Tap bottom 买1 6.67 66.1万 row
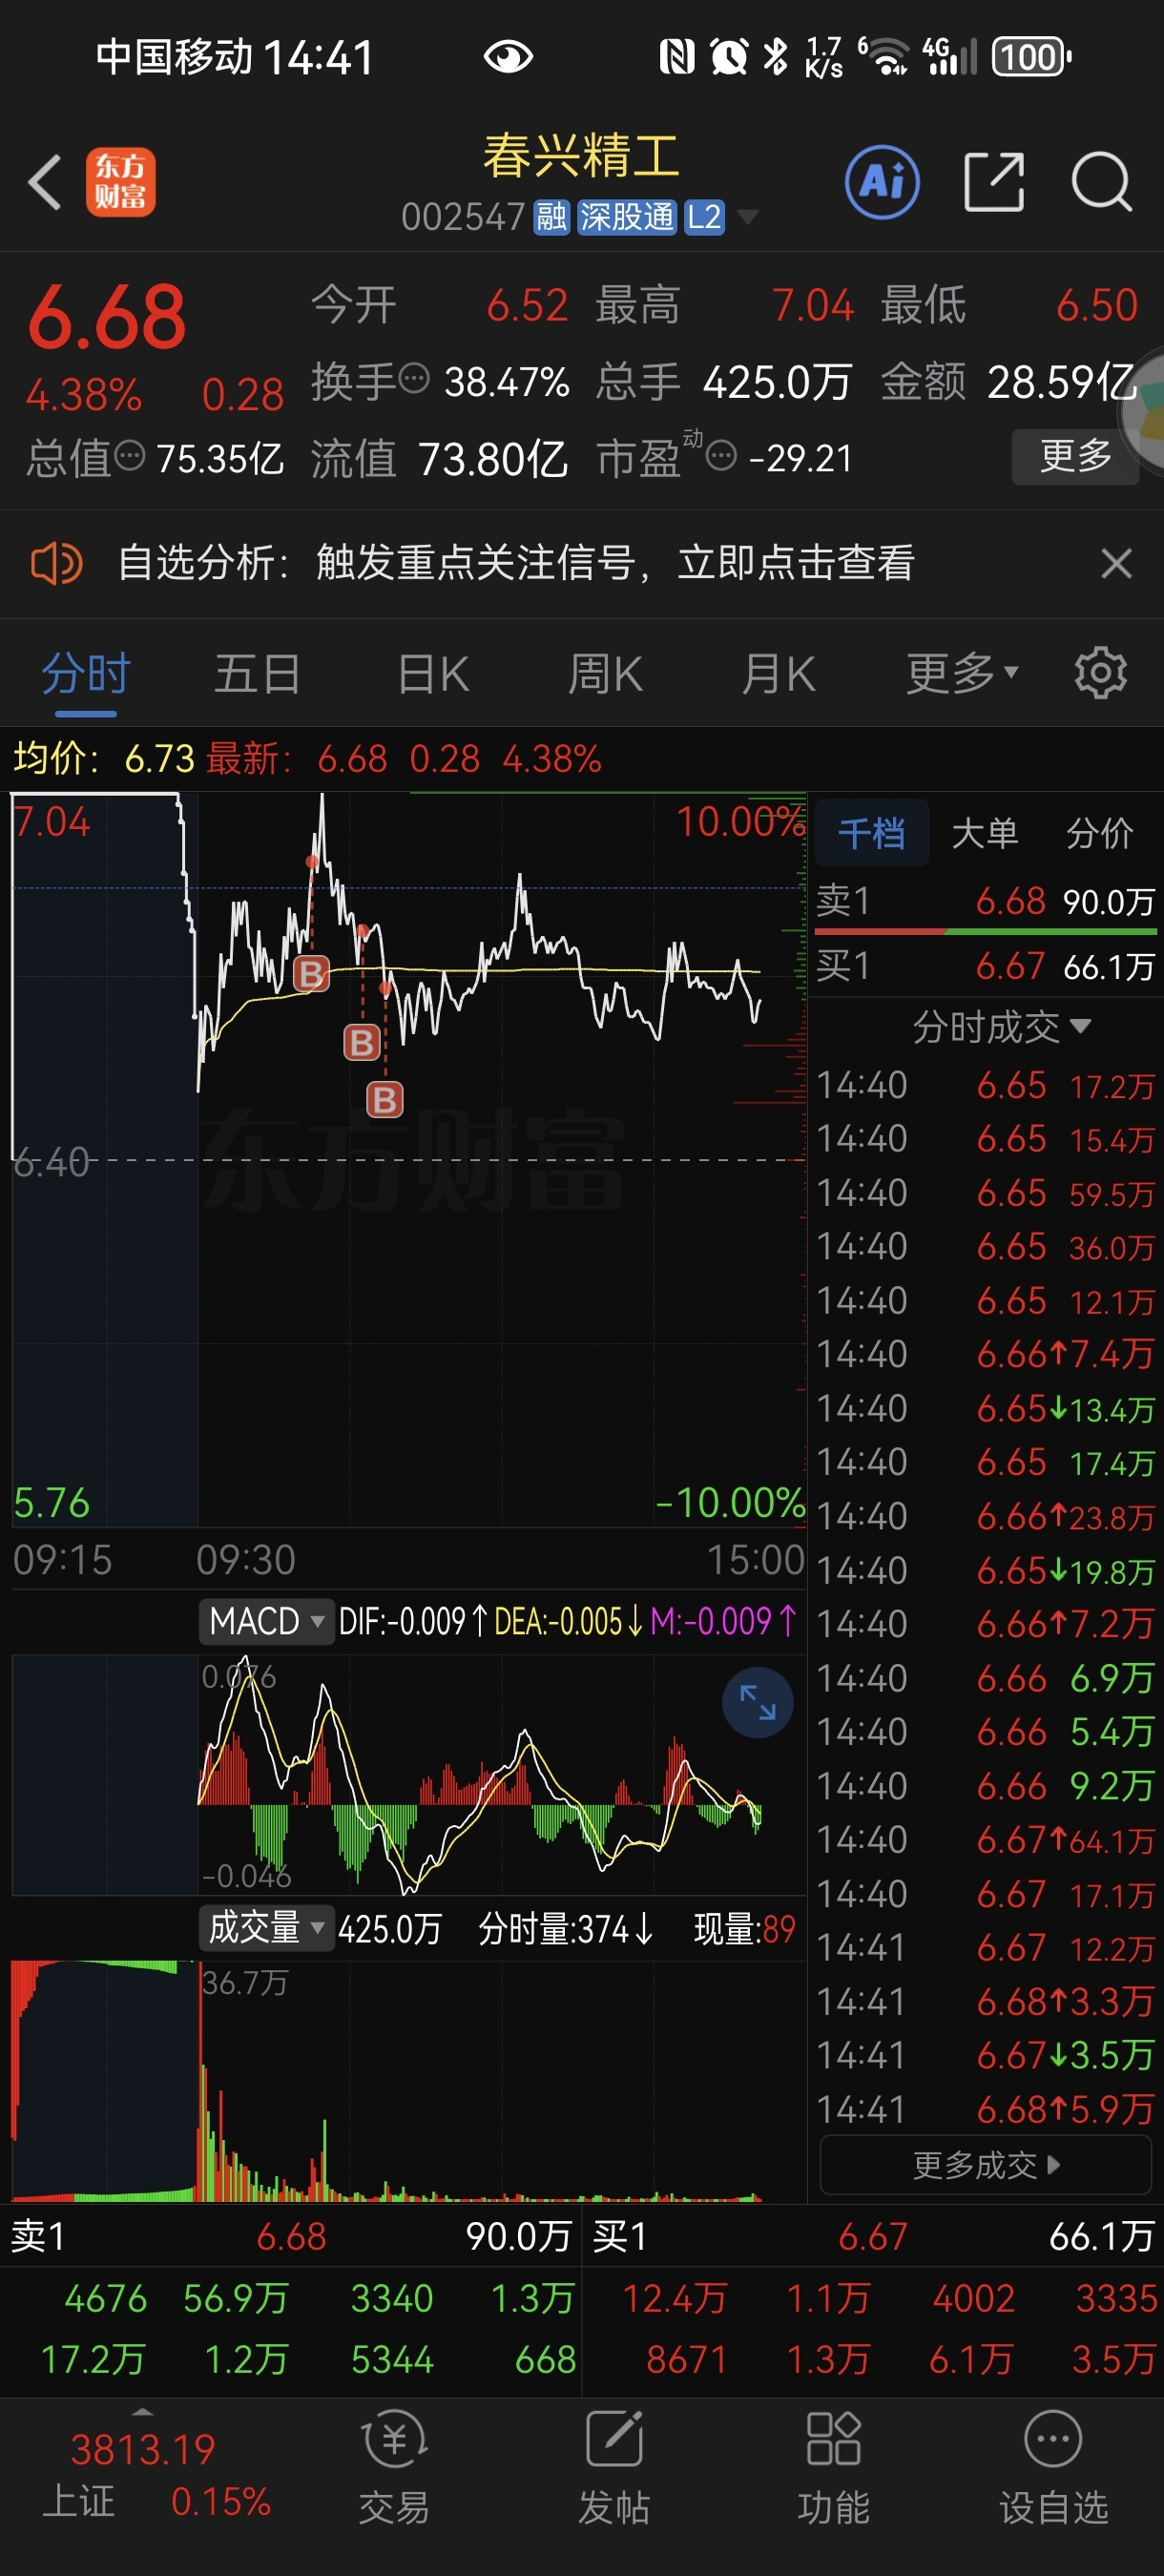The width and height of the screenshot is (1164, 2576). coord(873,2237)
